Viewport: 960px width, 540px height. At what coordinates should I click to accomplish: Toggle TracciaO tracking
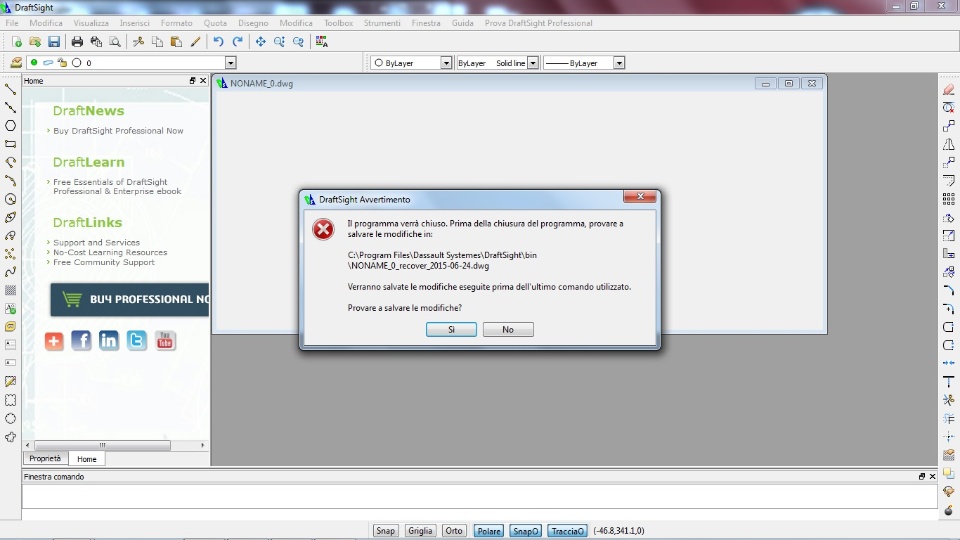(x=568, y=531)
